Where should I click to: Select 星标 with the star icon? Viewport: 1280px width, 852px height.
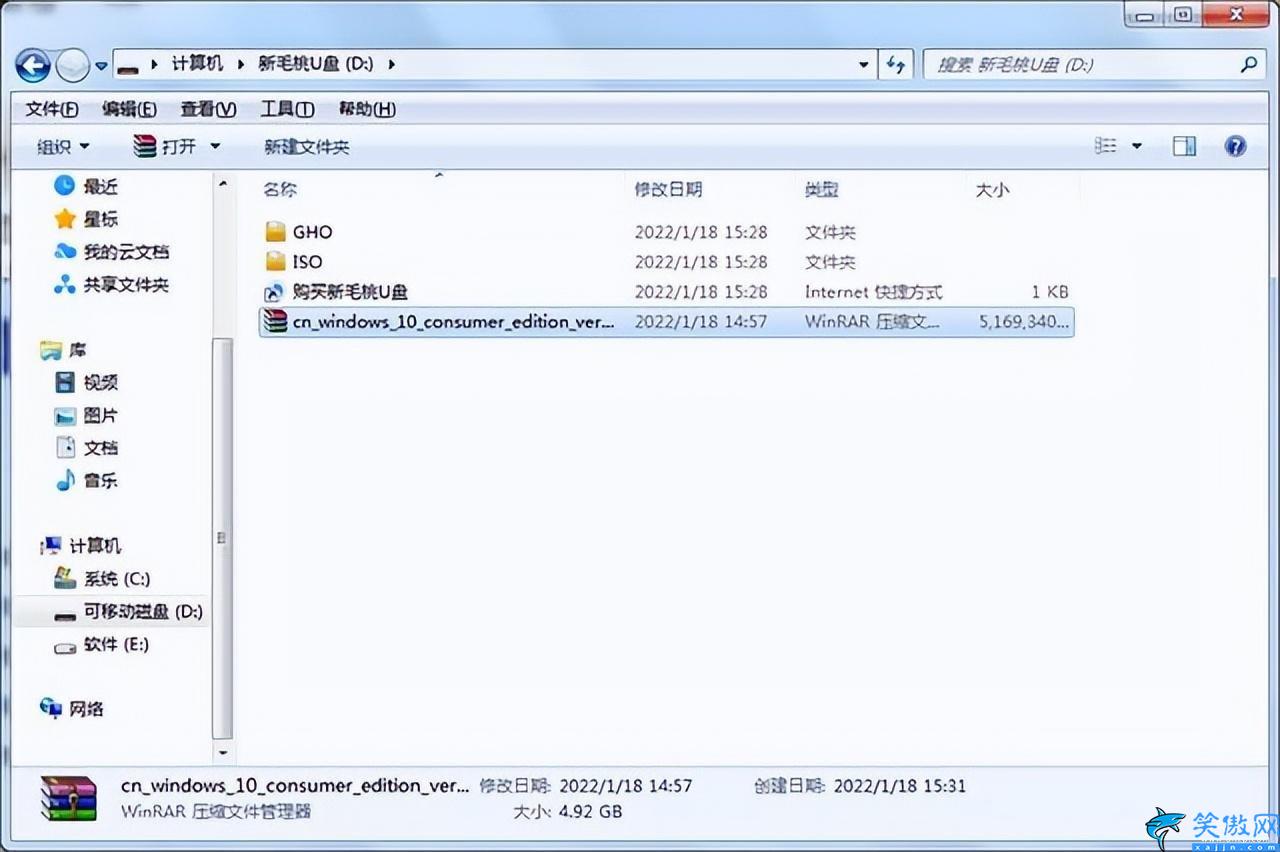click(86, 219)
